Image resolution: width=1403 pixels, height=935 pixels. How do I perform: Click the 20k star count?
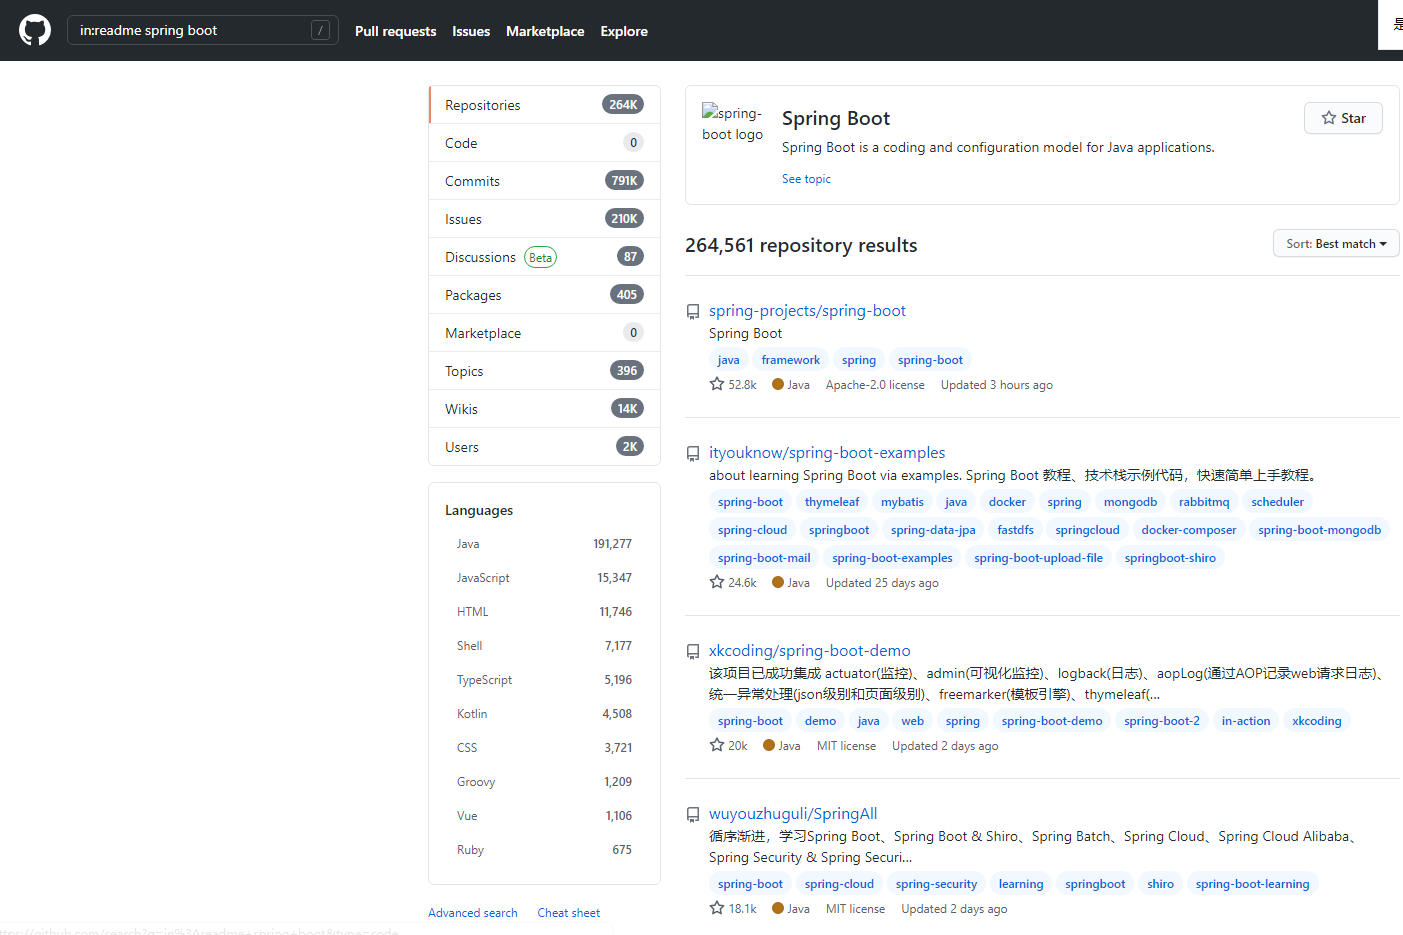pyautogui.click(x=729, y=746)
